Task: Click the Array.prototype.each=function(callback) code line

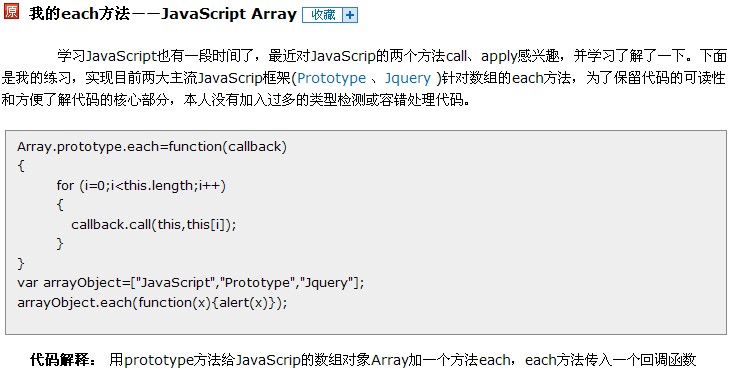Action: [152, 147]
